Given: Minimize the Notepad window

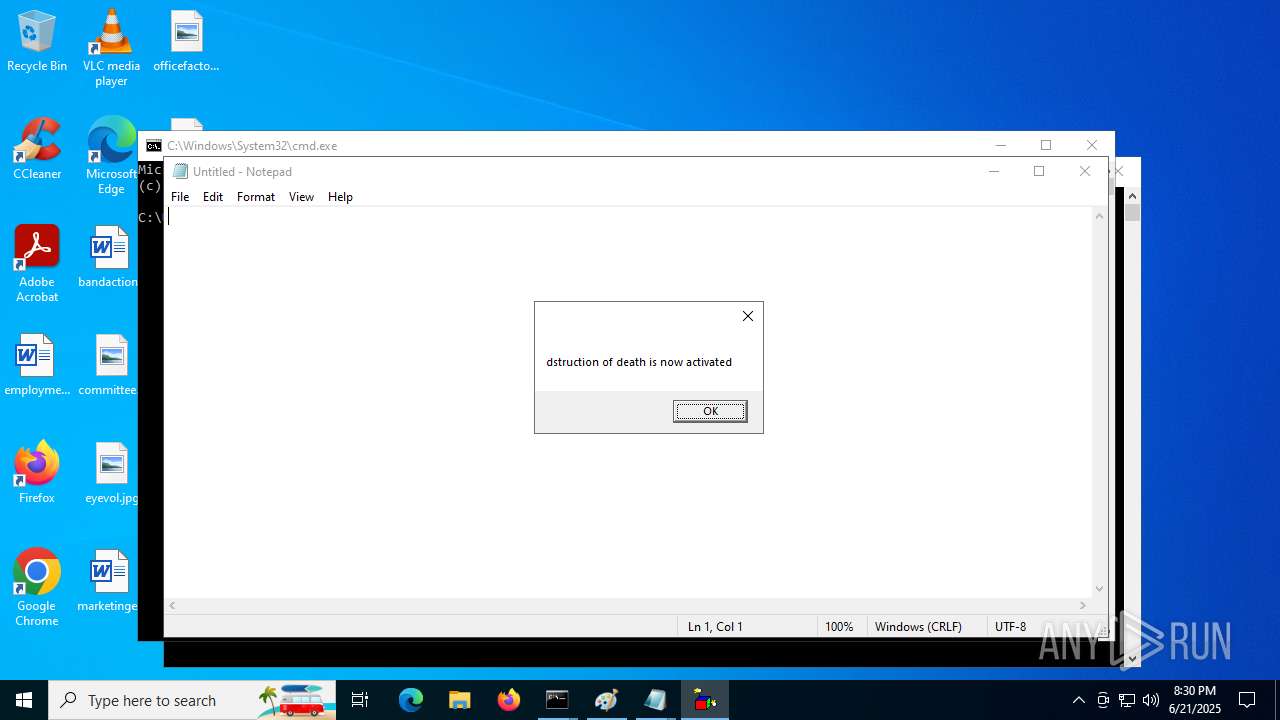Looking at the screenshot, I should tap(994, 171).
